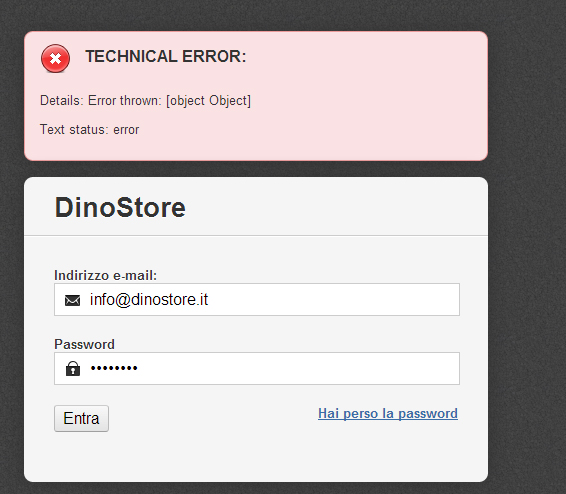Screen dimensions: 566x494
Task: Place cursor on info@dinostore.it email text
Action: click(x=149, y=300)
